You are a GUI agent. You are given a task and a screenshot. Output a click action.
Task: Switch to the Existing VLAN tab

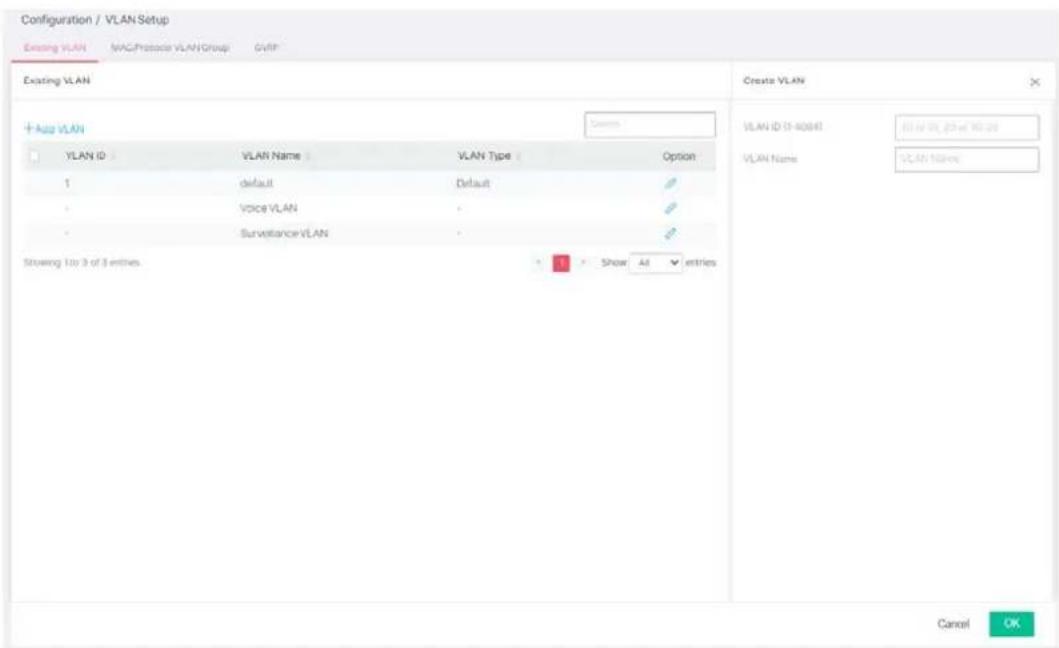tap(55, 48)
